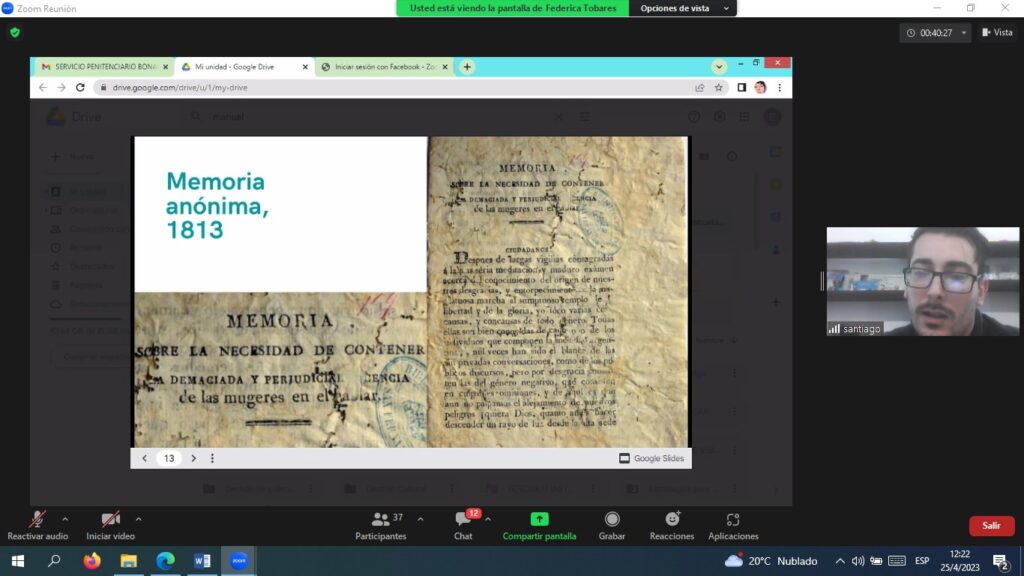Open Microsoft Edge from taskbar
This screenshot has height=576, width=1024.
[x=165, y=561]
